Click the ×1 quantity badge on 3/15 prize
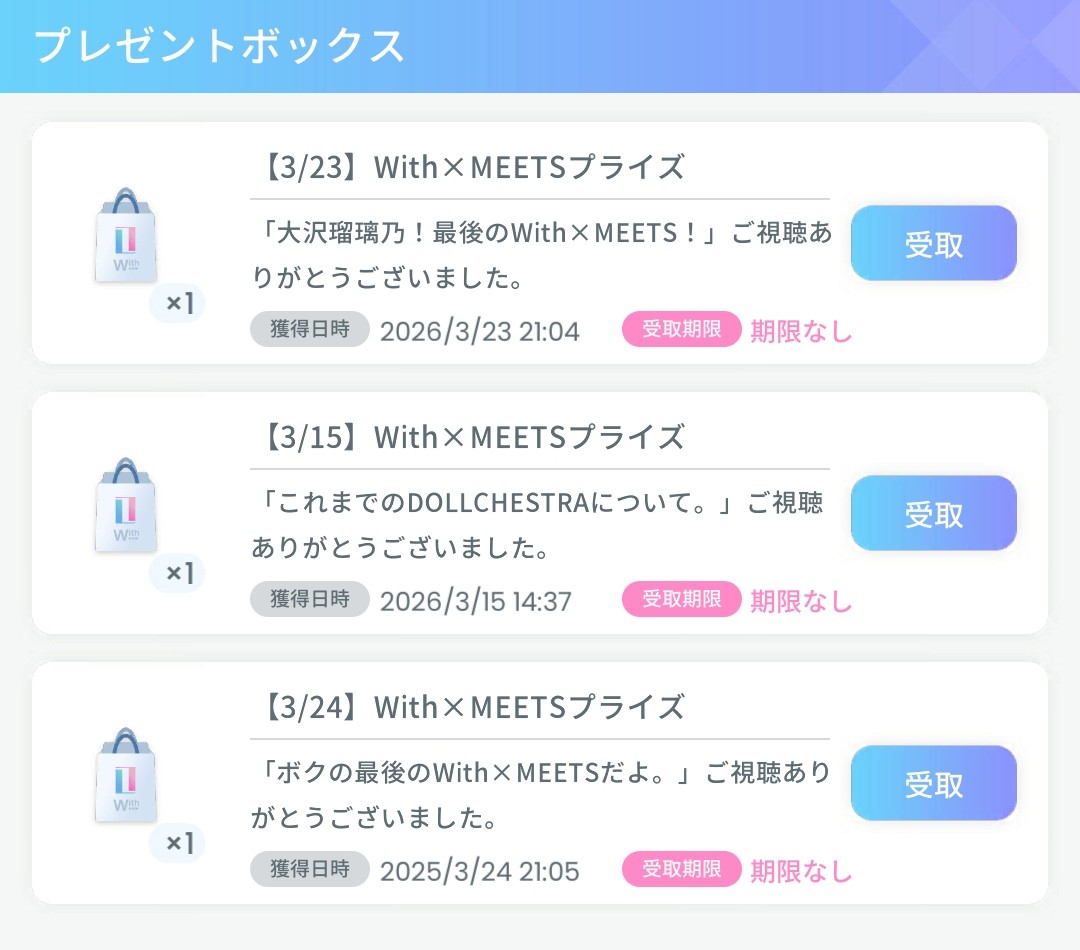1080x950 pixels. 178,573
